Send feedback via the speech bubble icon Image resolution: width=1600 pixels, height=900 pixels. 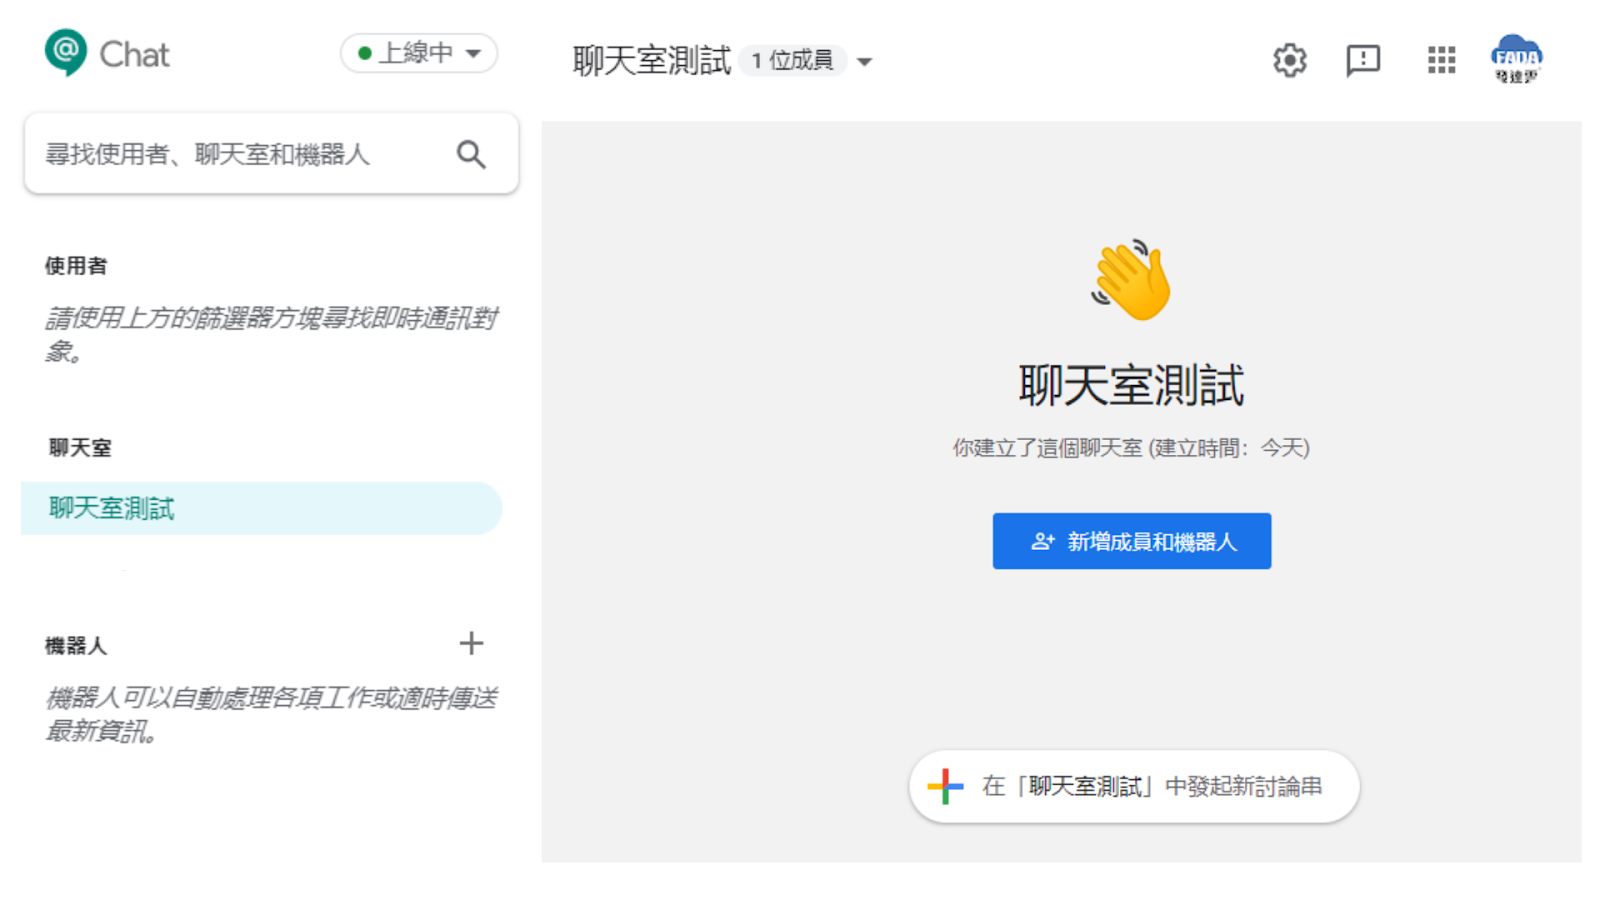tap(1363, 60)
